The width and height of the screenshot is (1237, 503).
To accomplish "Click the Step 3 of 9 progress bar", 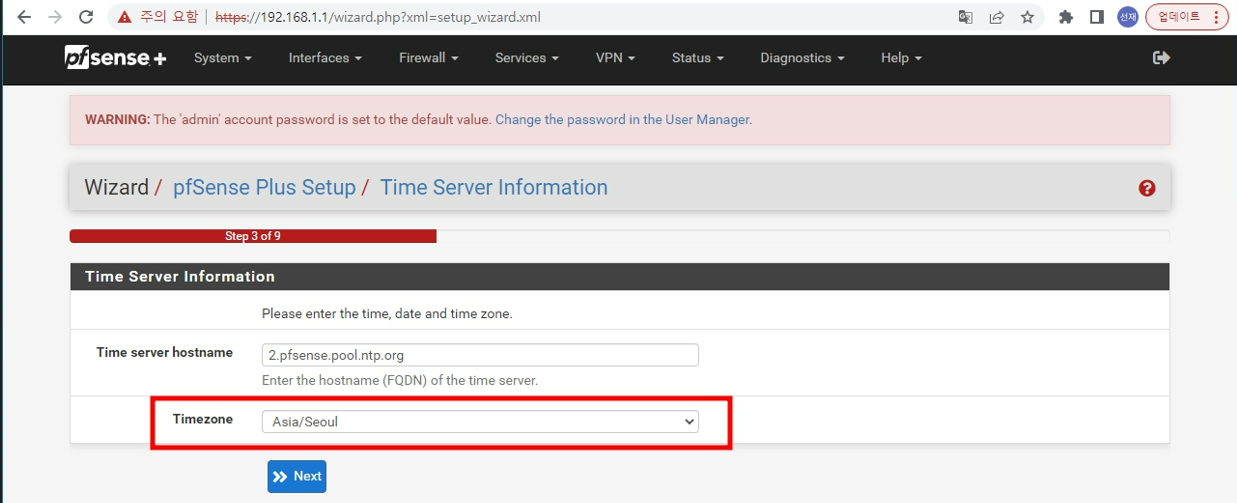I will click(x=253, y=237).
